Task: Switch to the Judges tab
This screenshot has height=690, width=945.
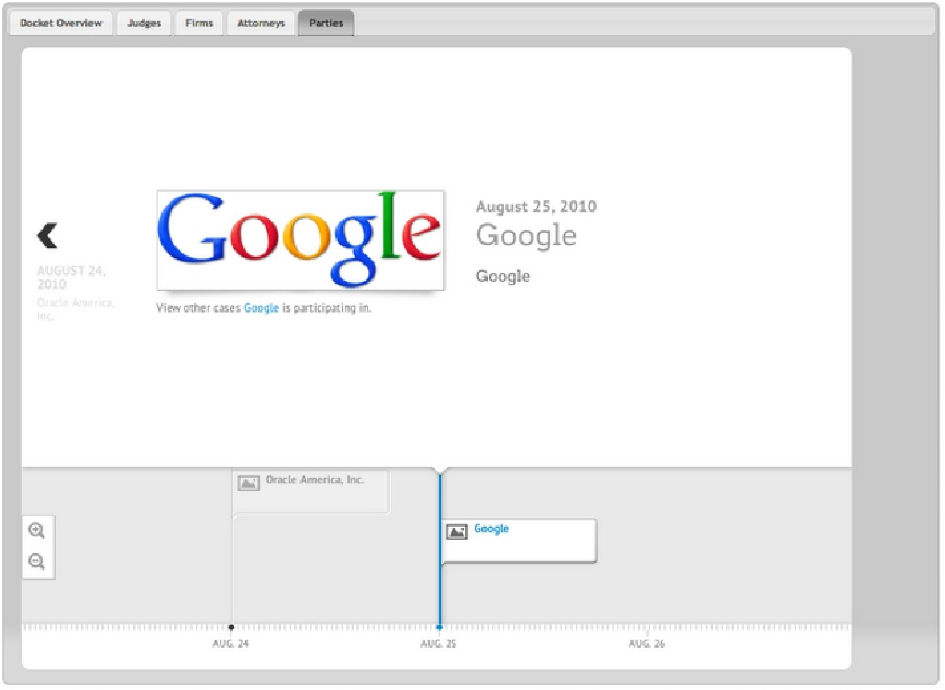Action: (x=144, y=23)
